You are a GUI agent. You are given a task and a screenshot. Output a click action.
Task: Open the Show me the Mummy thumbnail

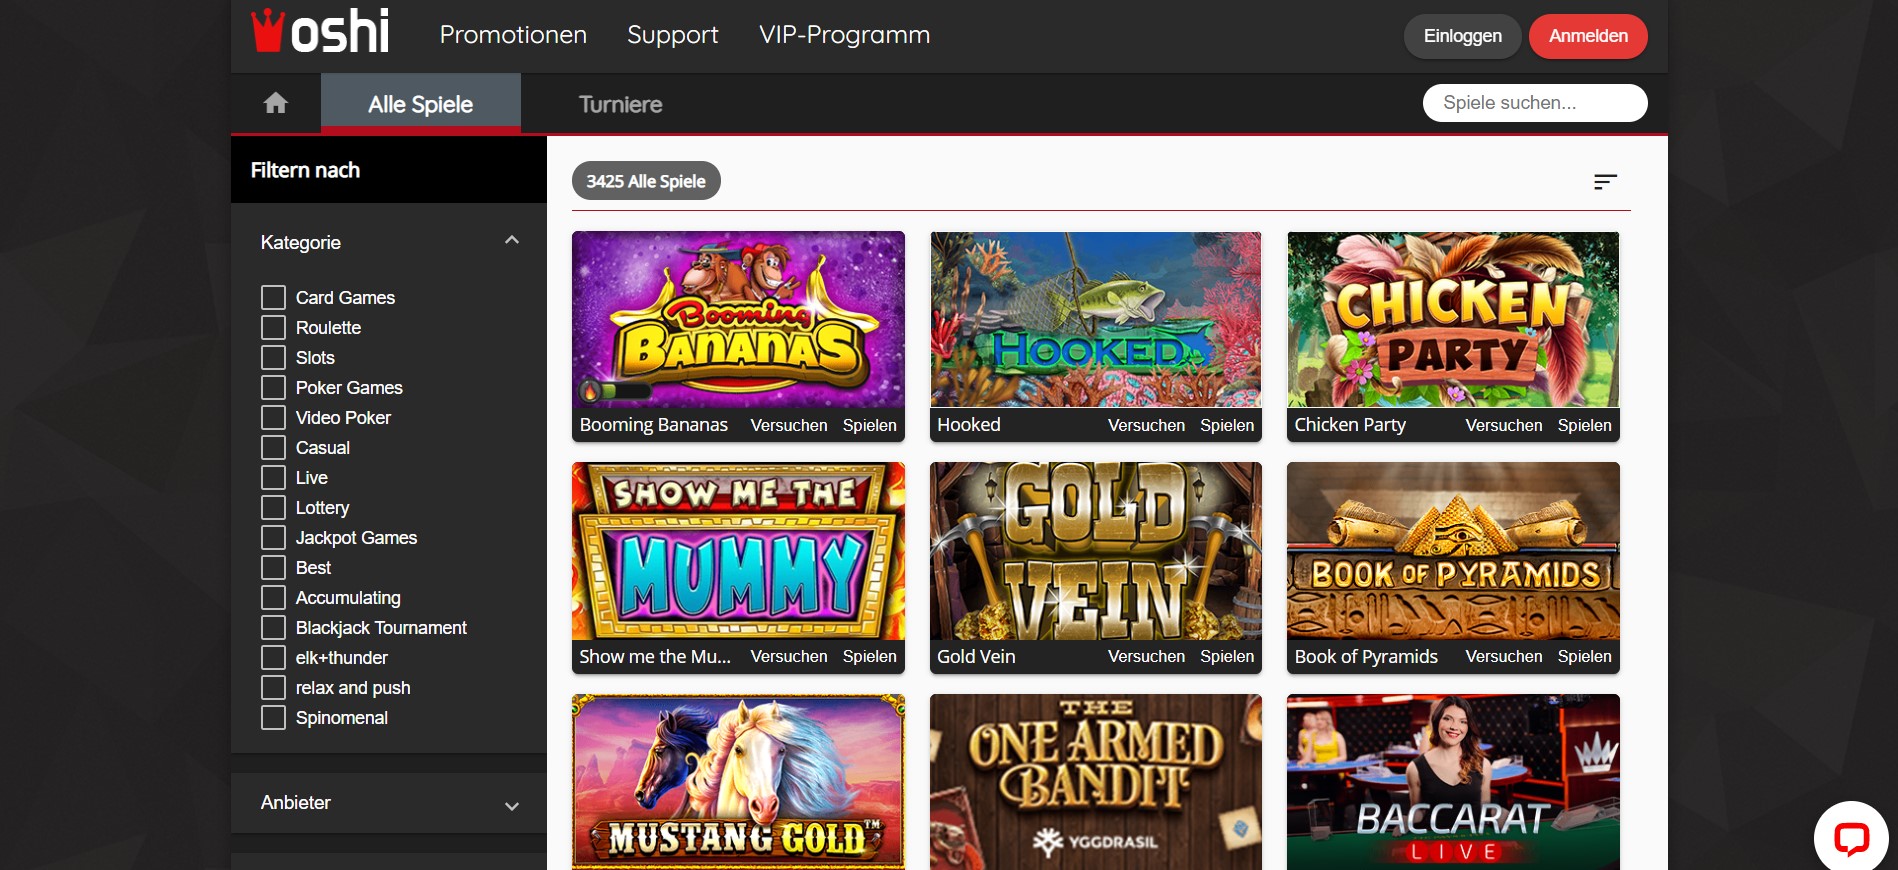[x=738, y=551]
